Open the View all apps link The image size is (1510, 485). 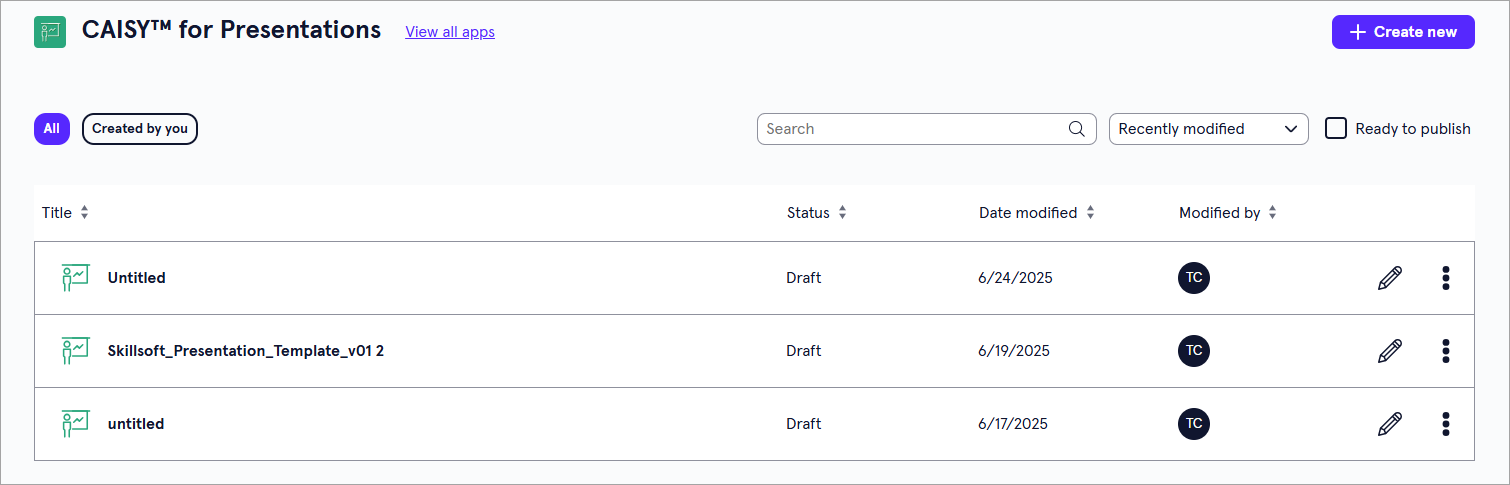click(450, 32)
